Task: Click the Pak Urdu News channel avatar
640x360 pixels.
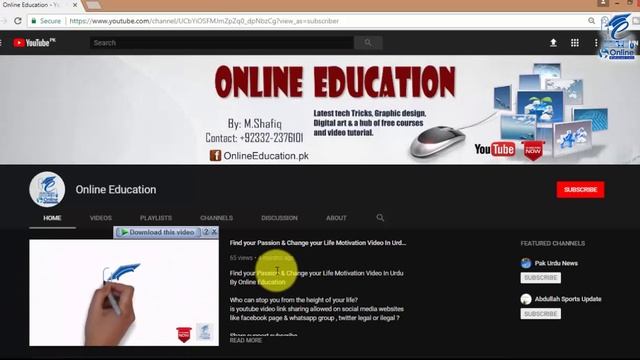Action: click(526, 263)
